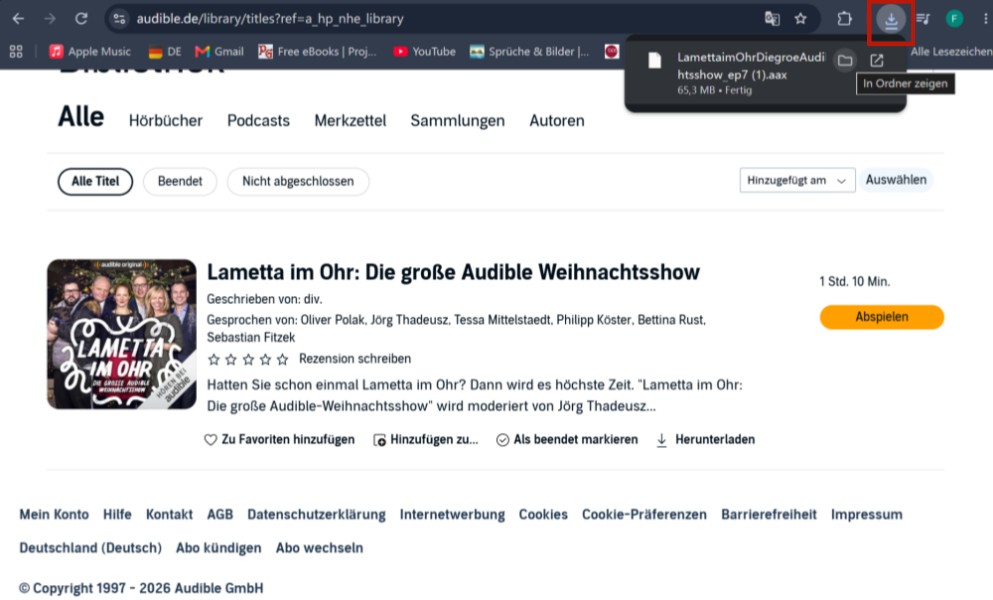Open the Kontakt footer link

tap(169, 514)
